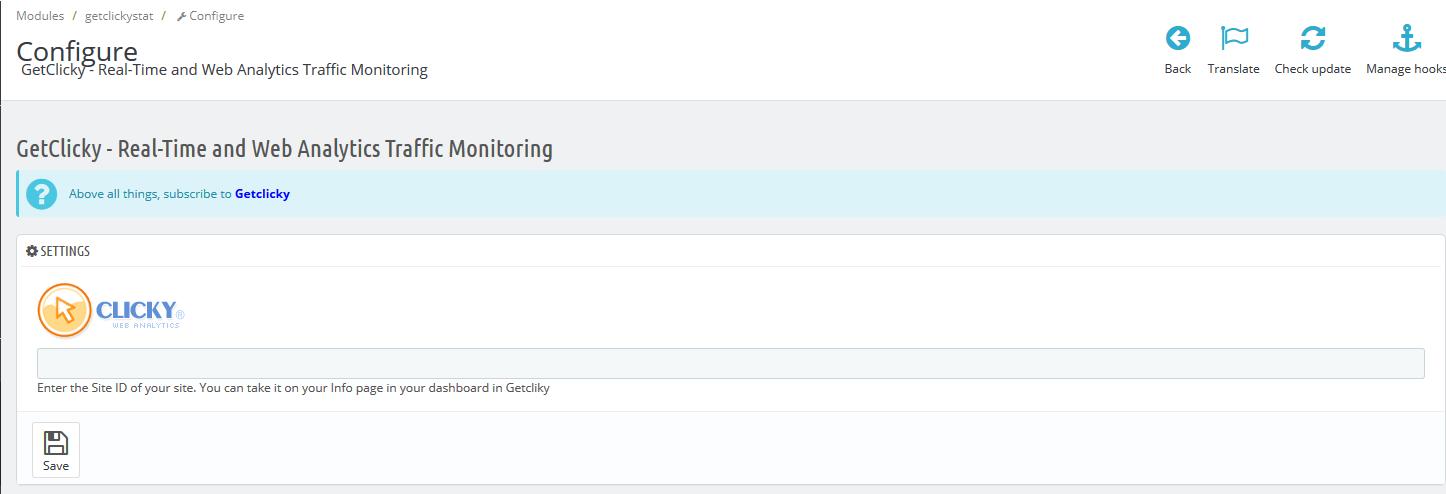1446x494 pixels.
Task: Click the Back arrow icon
Action: coord(1178,39)
